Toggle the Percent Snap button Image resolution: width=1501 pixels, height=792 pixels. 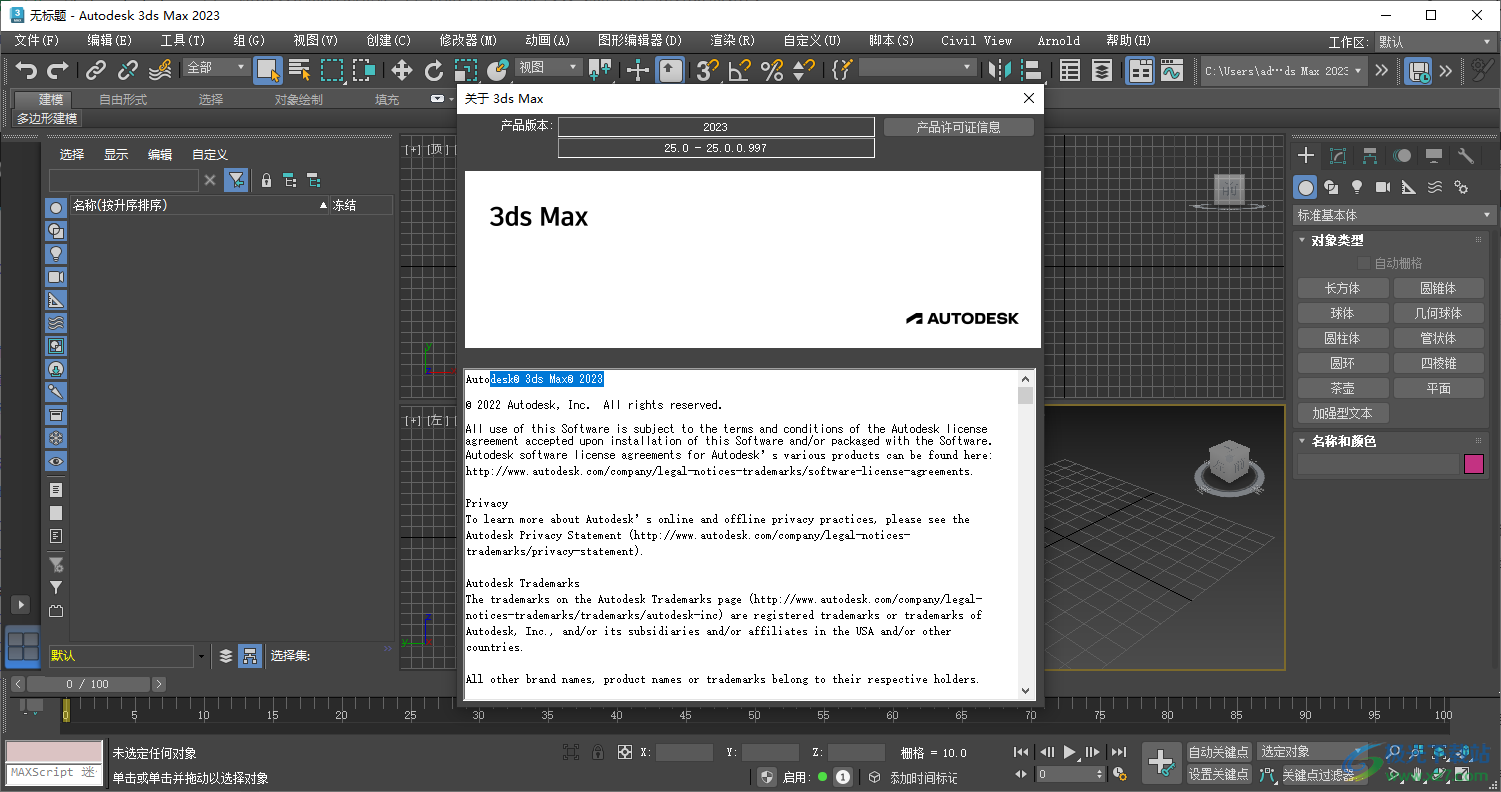(771, 70)
